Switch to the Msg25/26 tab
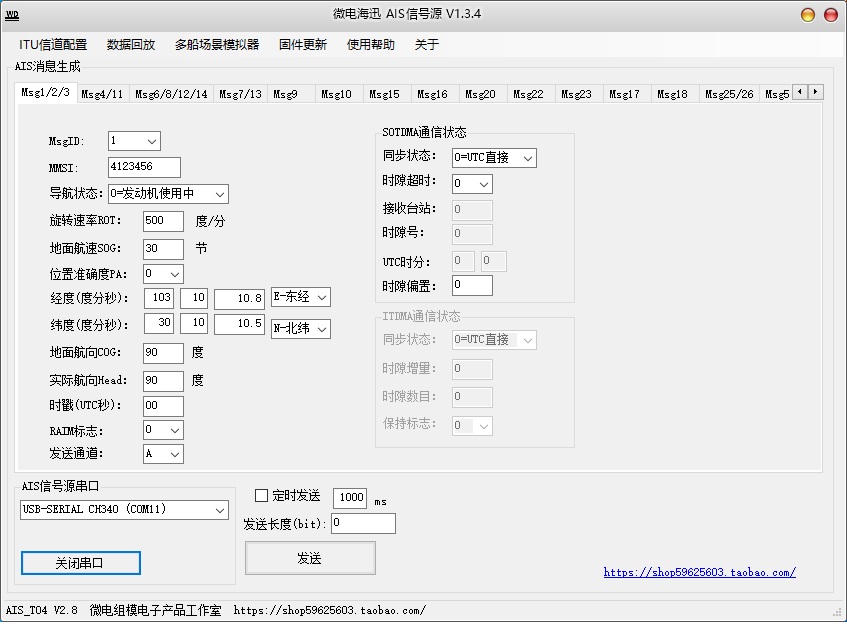The image size is (847, 624). click(729, 94)
